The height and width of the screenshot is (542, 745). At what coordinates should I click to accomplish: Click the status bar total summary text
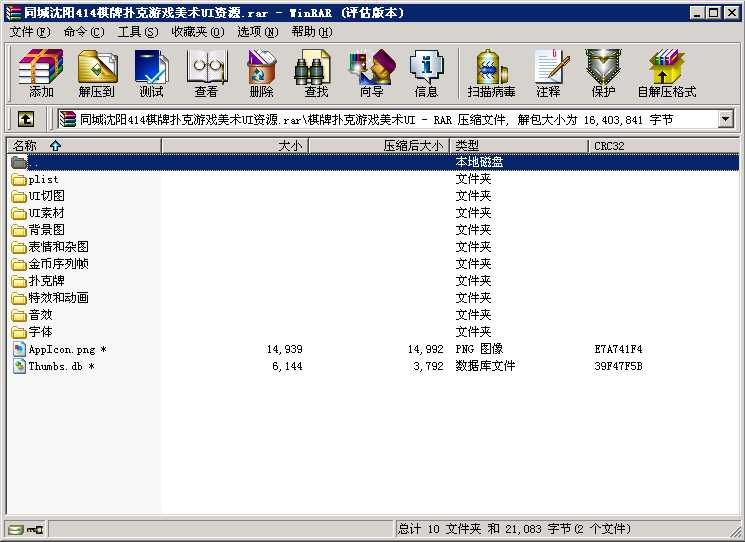coord(514,529)
